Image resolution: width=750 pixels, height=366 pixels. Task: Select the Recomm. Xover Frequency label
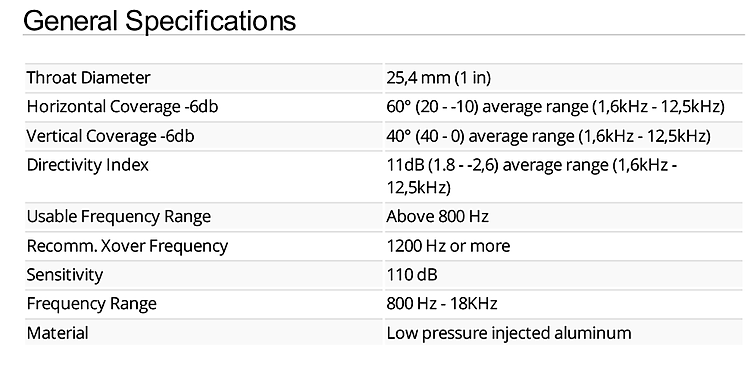(x=127, y=246)
